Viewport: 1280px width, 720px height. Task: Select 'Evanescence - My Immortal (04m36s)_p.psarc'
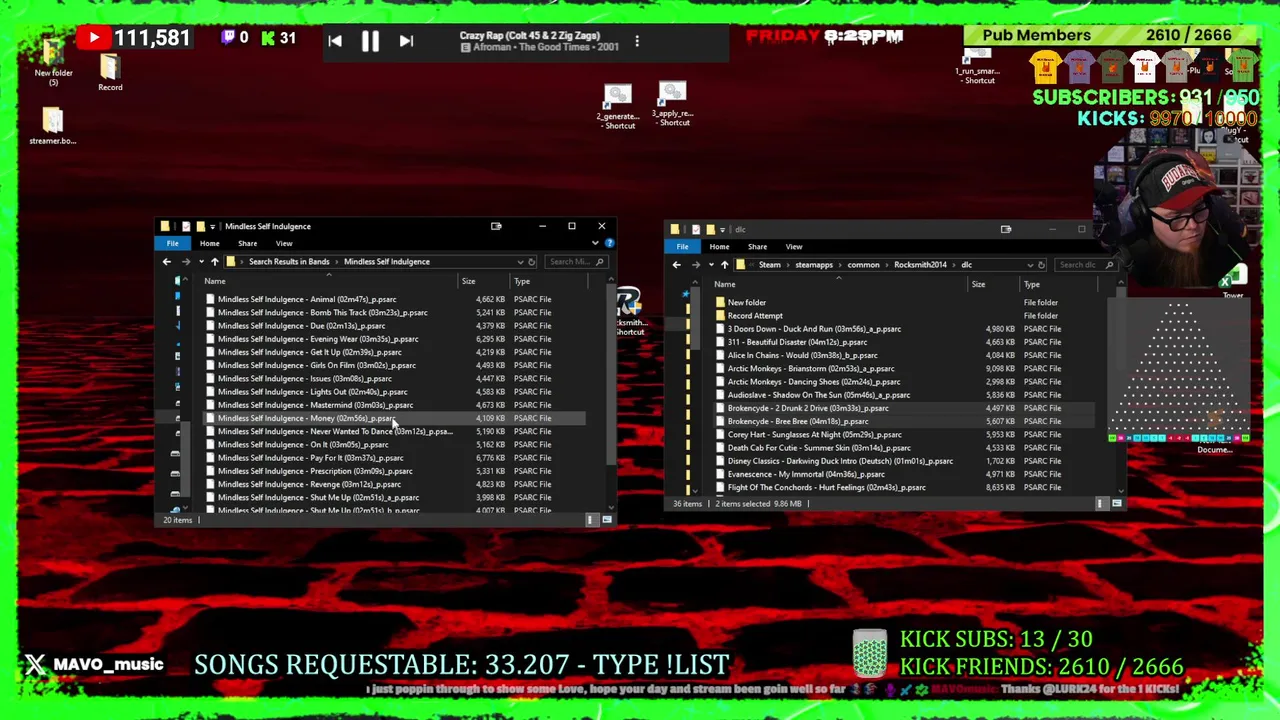(904, 474)
